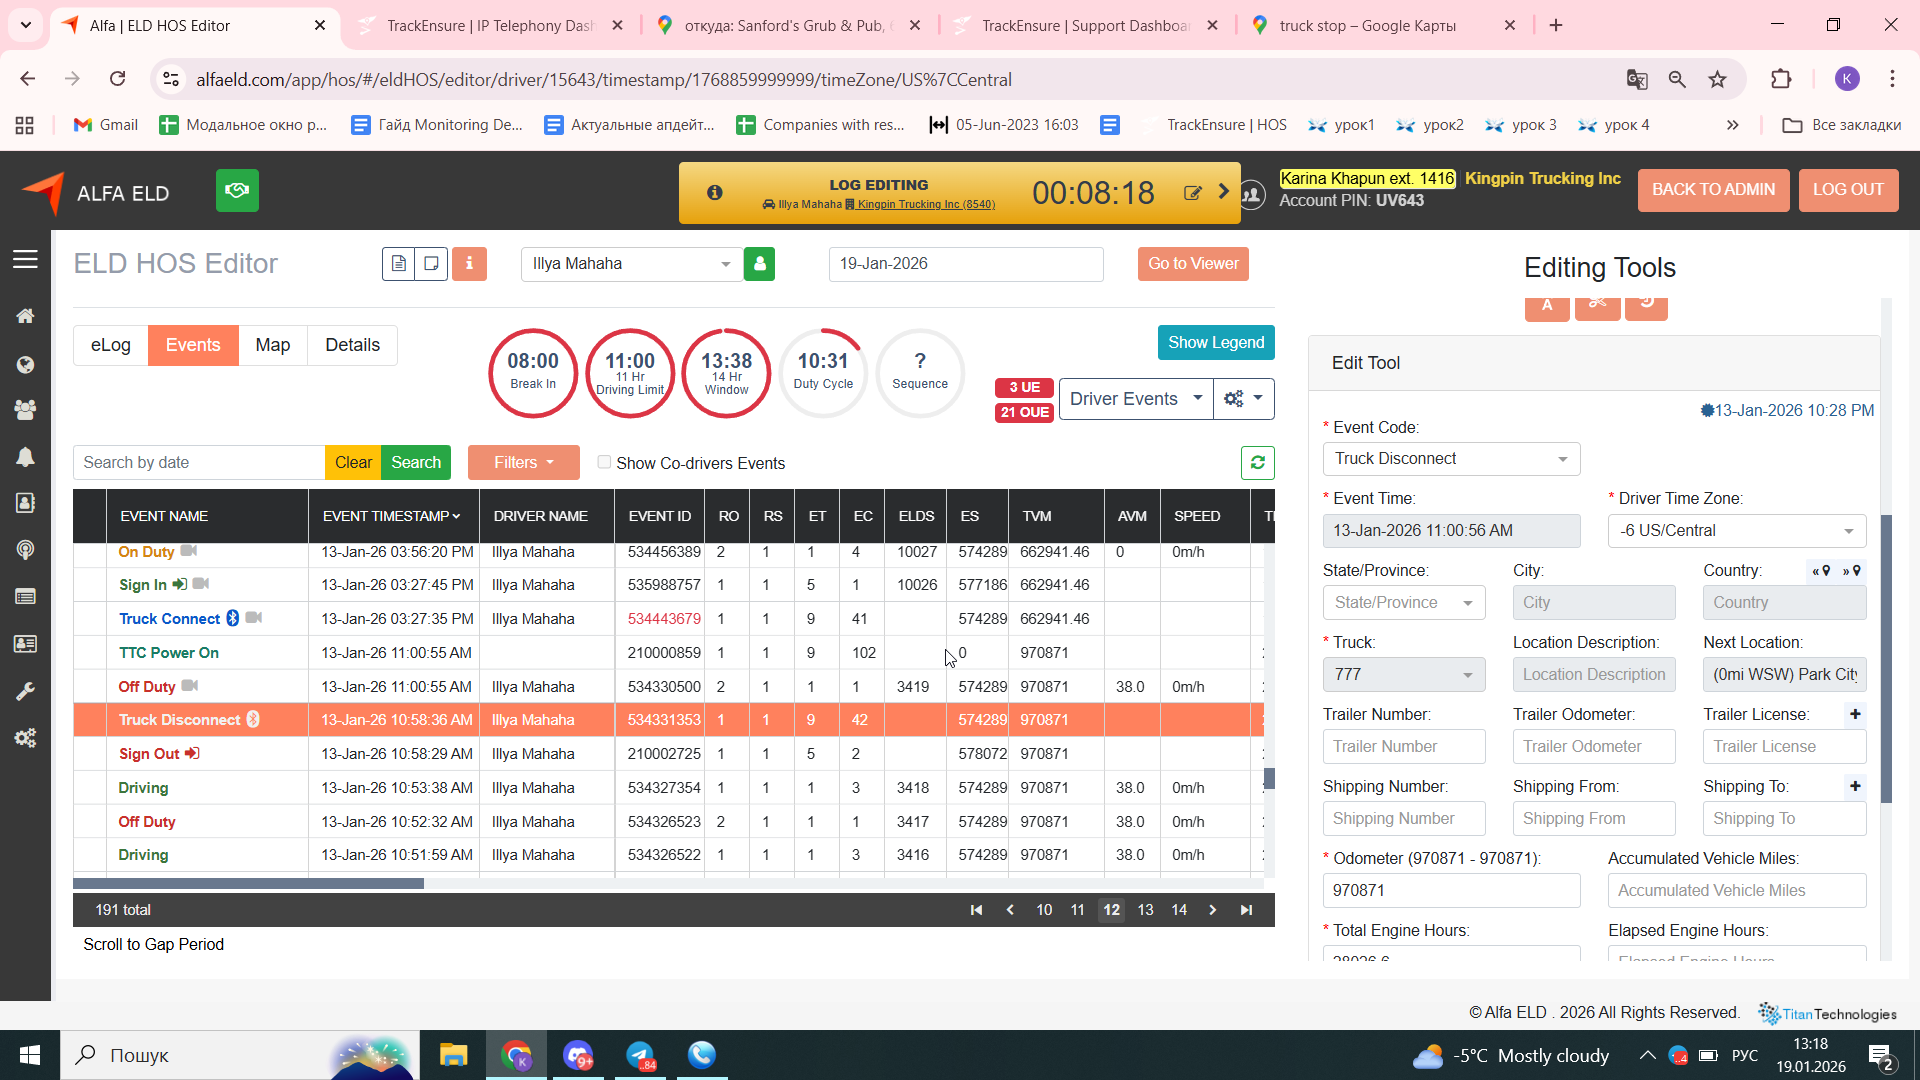This screenshot has height=1080, width=1920.
Task: Click the events table horizontal scrollbar
Action: 248,884
